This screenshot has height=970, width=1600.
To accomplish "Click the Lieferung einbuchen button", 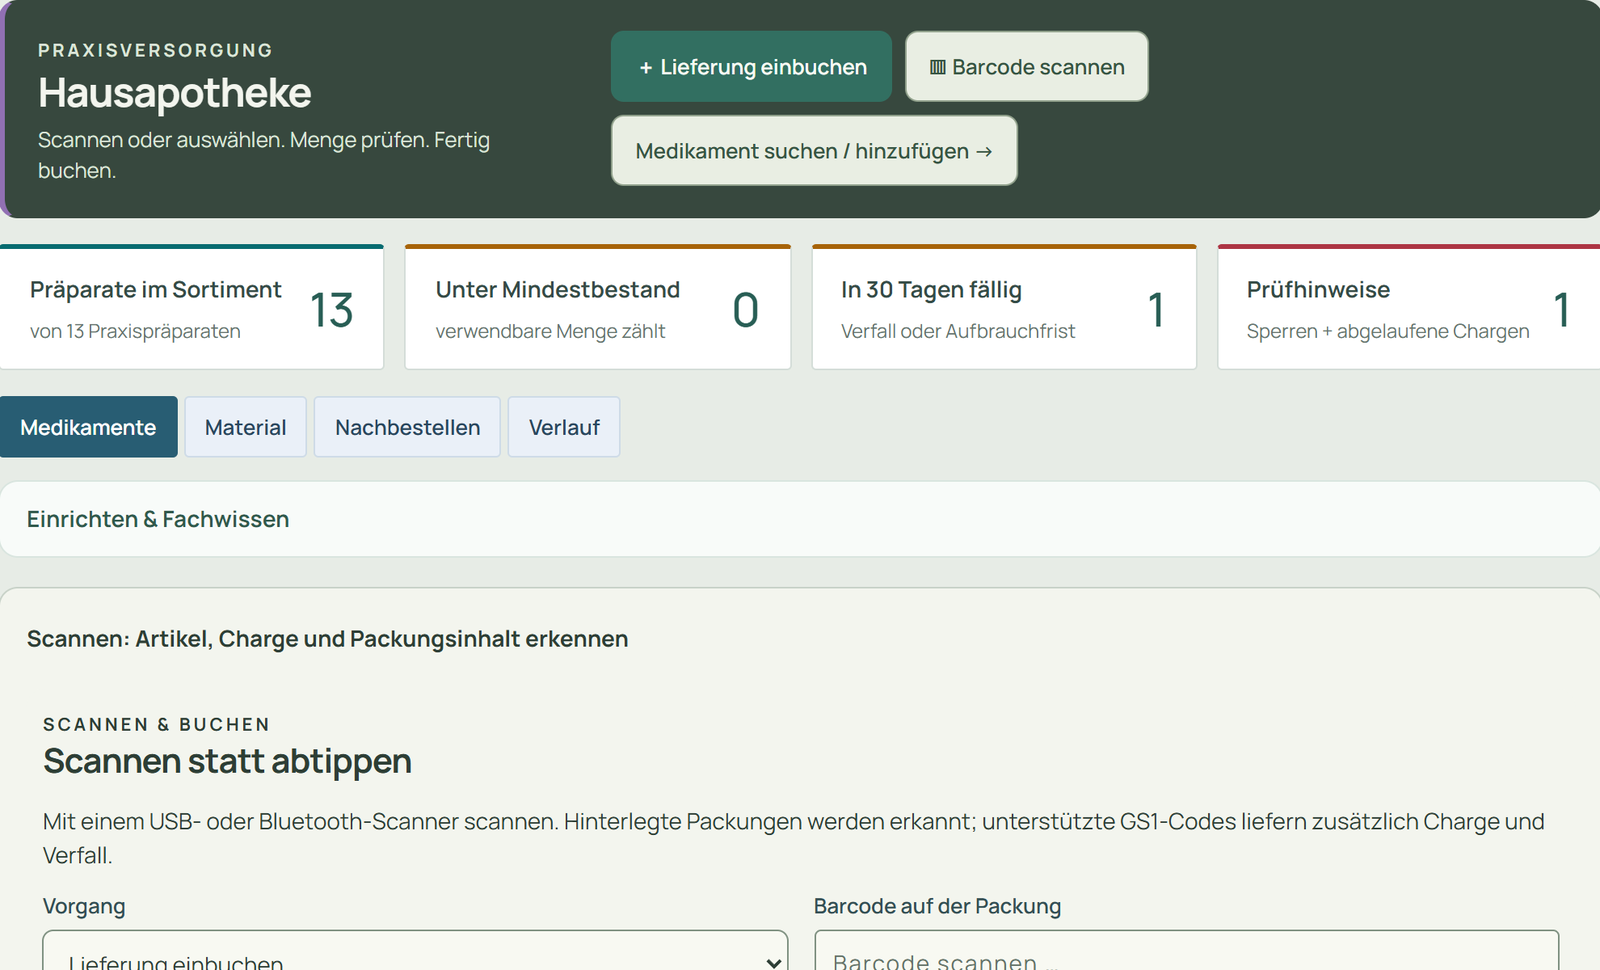I will click(x=751, y=66).
